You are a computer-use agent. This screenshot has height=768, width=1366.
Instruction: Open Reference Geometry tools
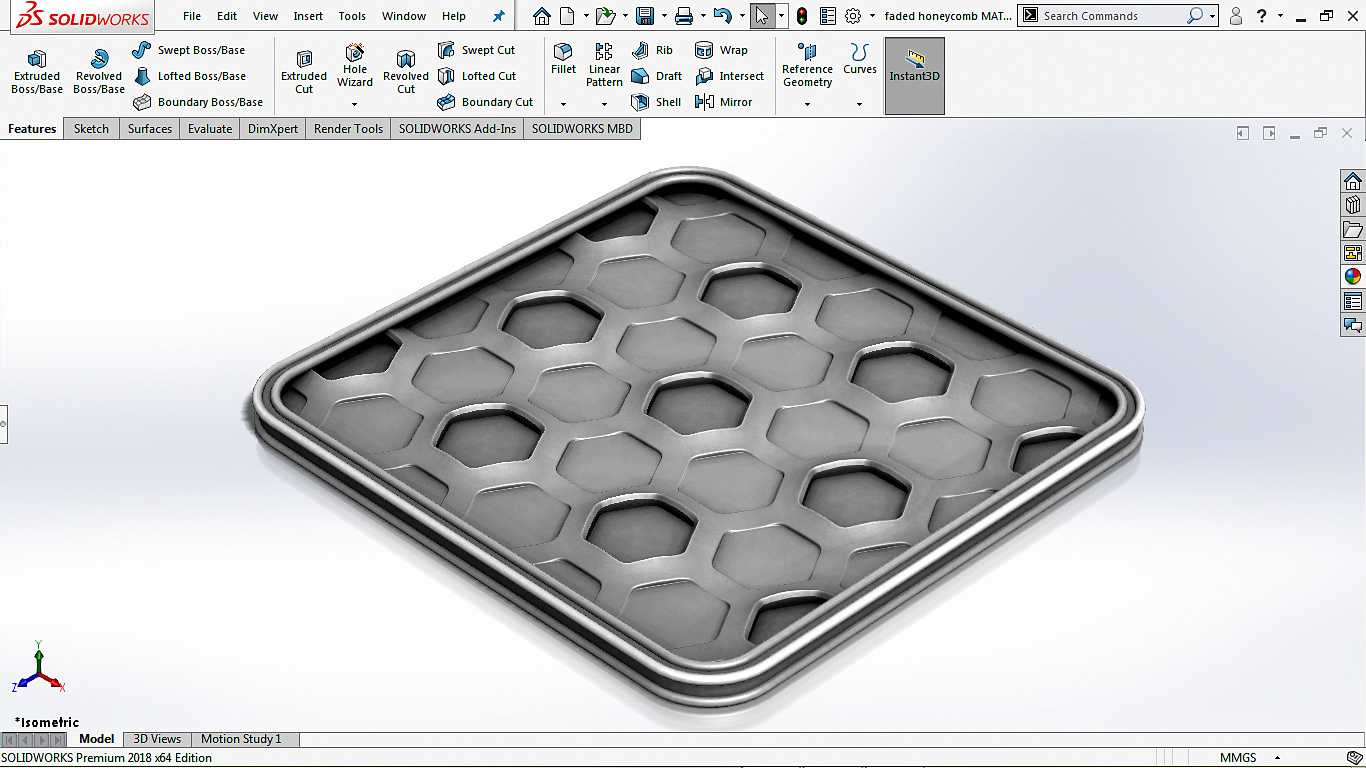click(807, 66)
